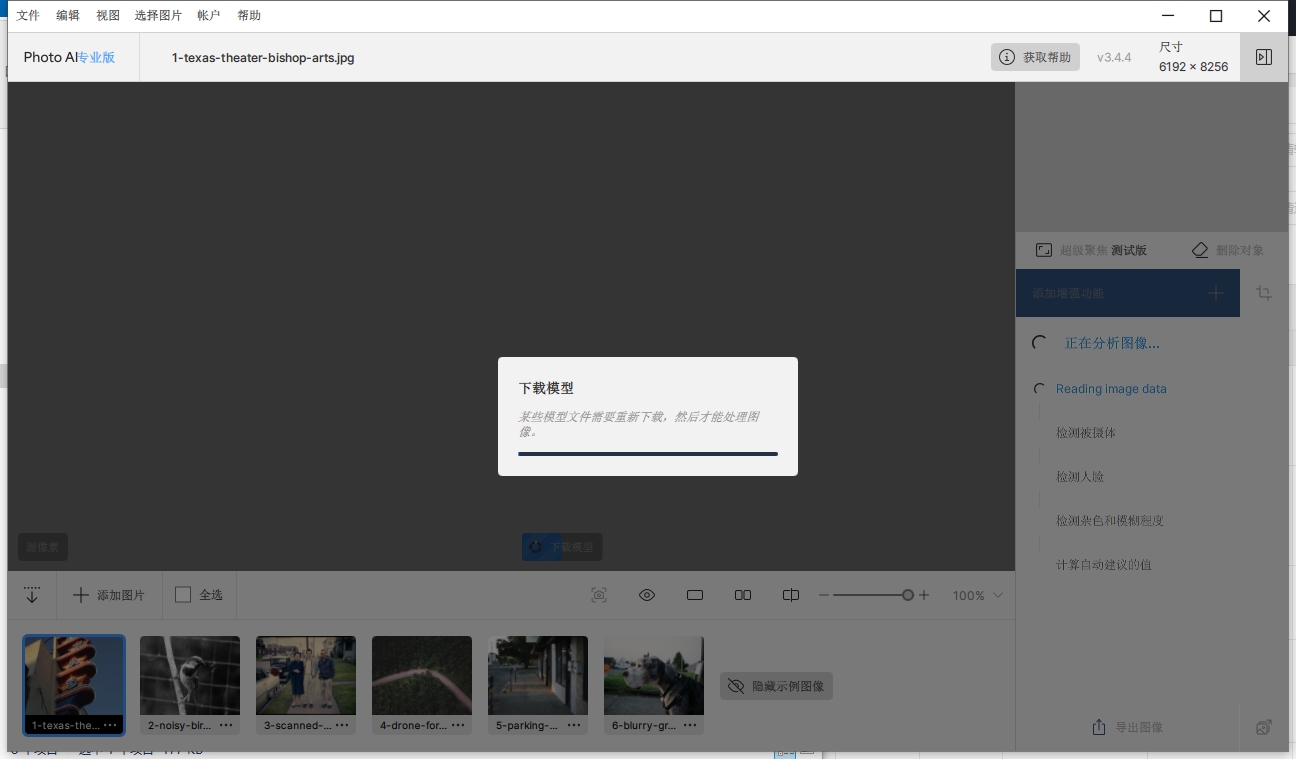Viewport: 1296px width, 759px height.
Task: Select the 6-blurry-gr dog thumbnail
Action: click(x=654, y=676)
